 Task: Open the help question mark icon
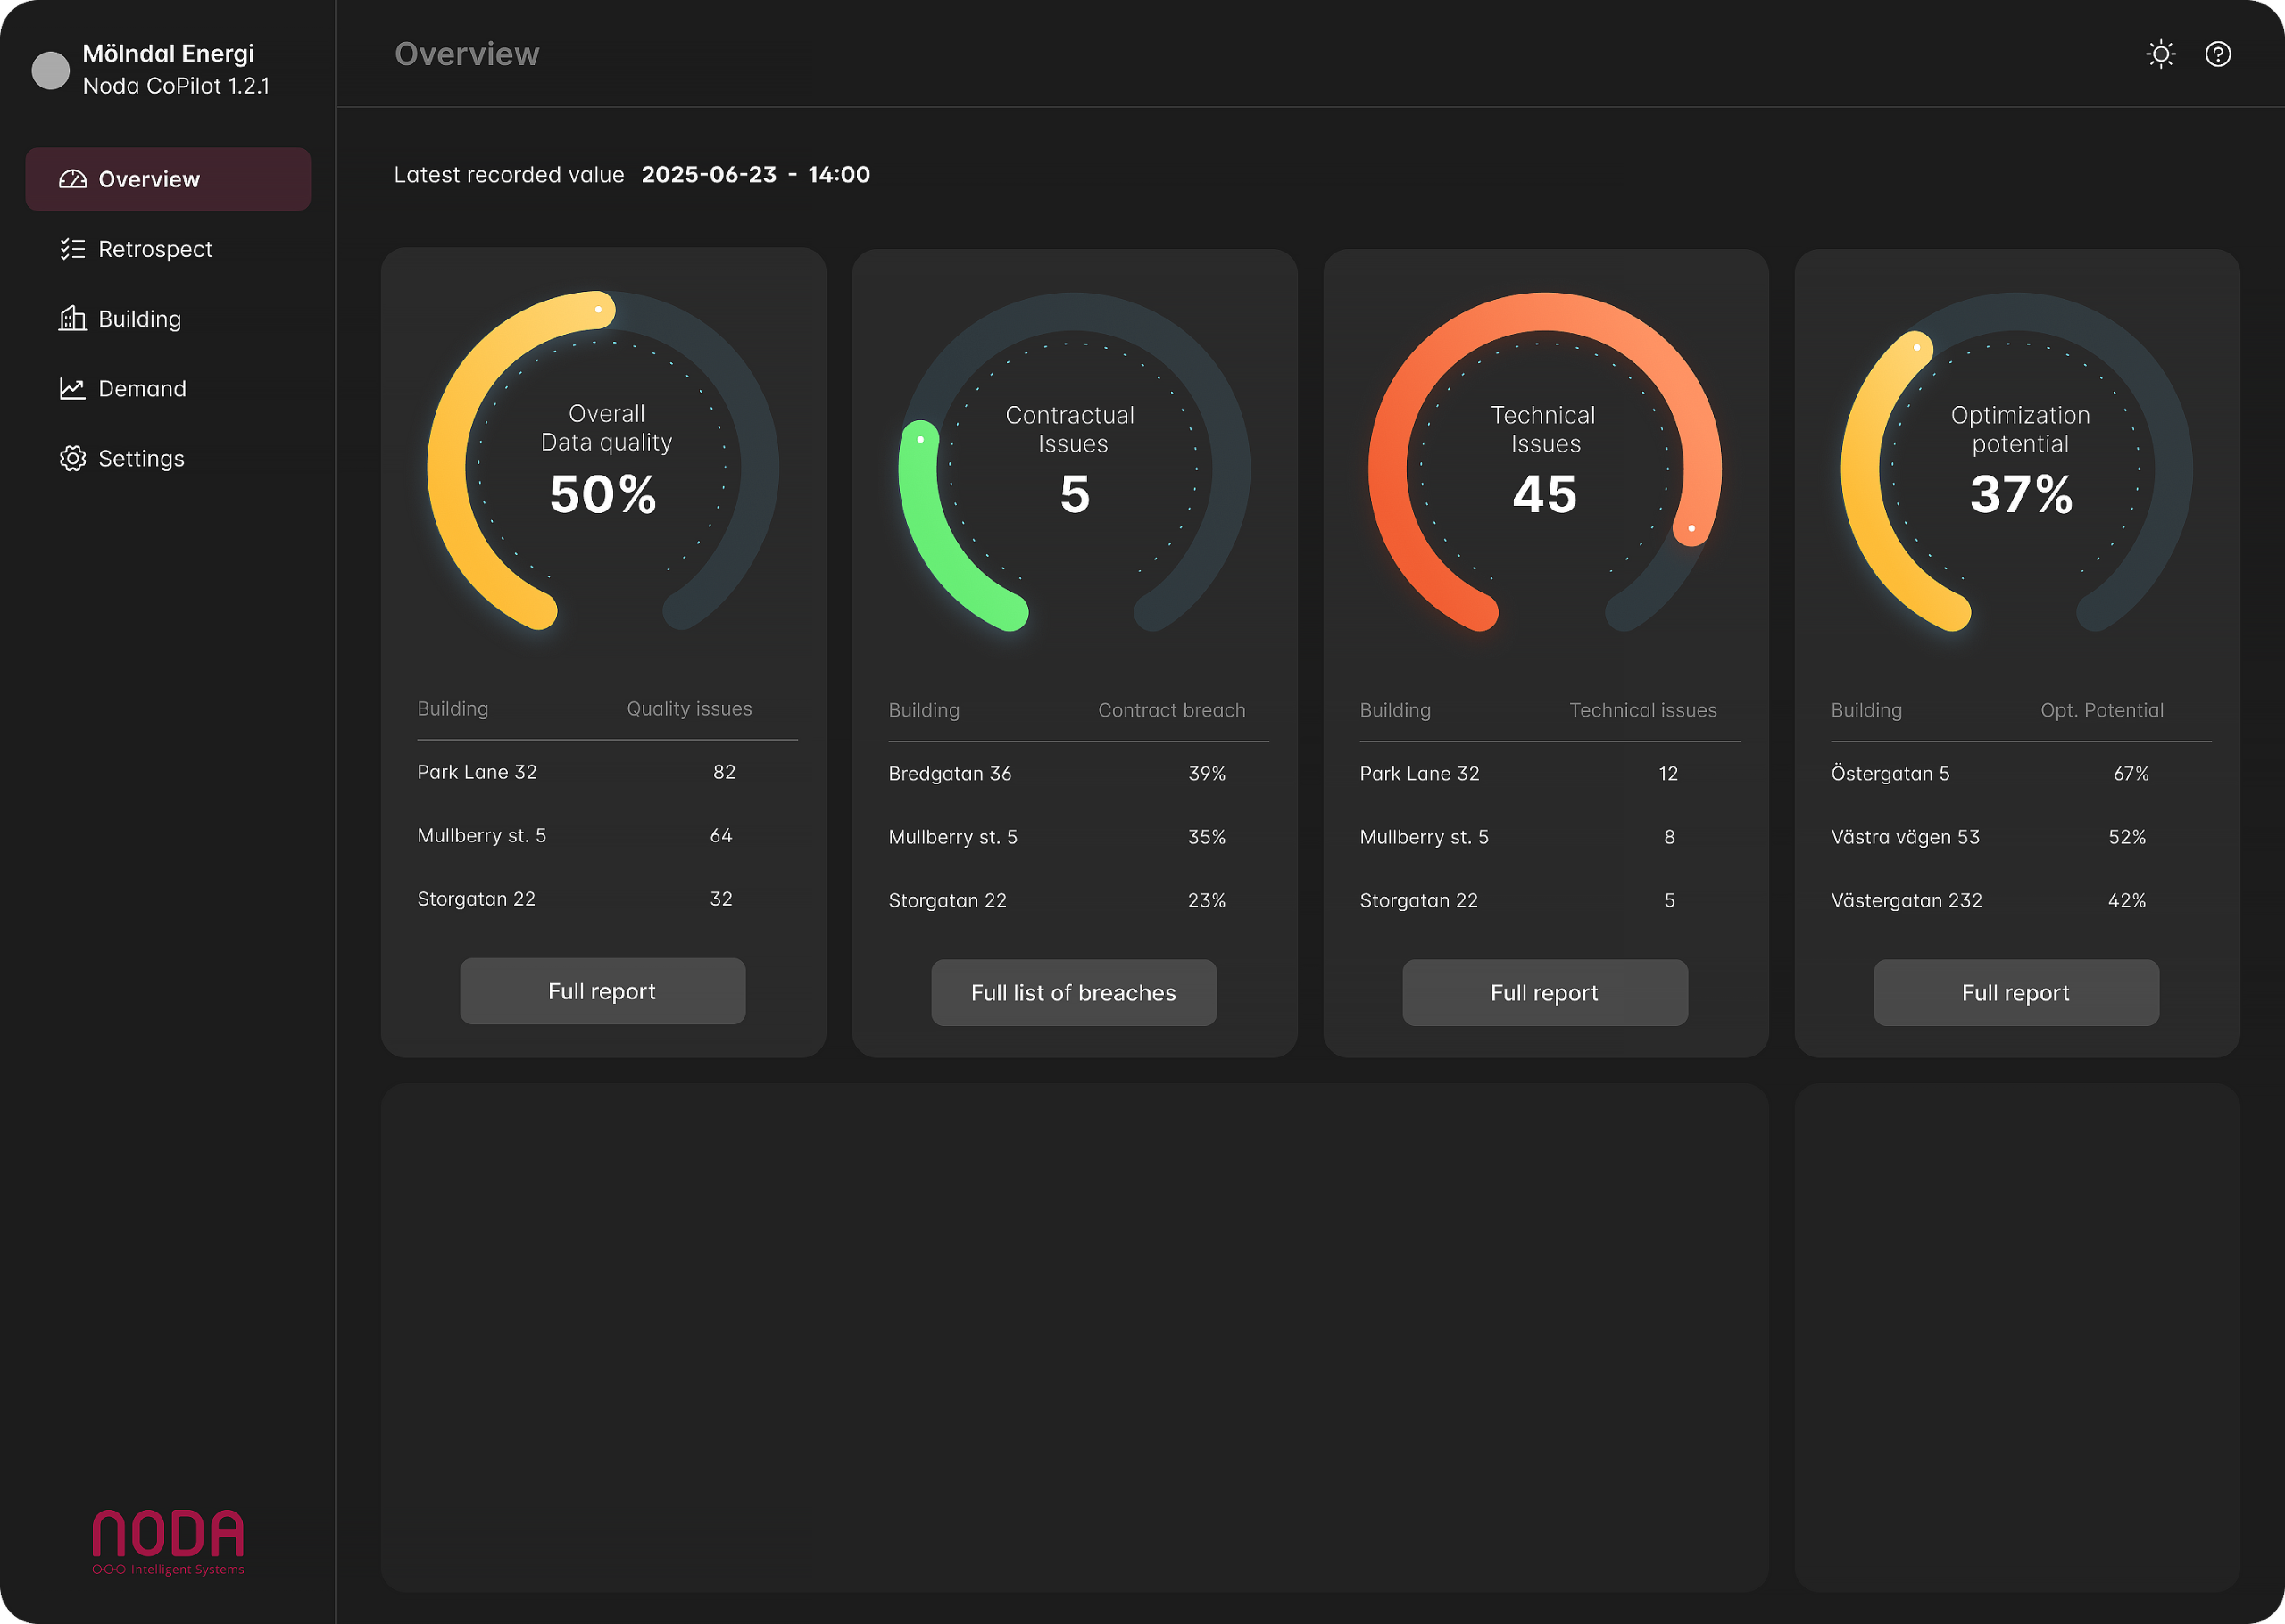point(2217,54)
